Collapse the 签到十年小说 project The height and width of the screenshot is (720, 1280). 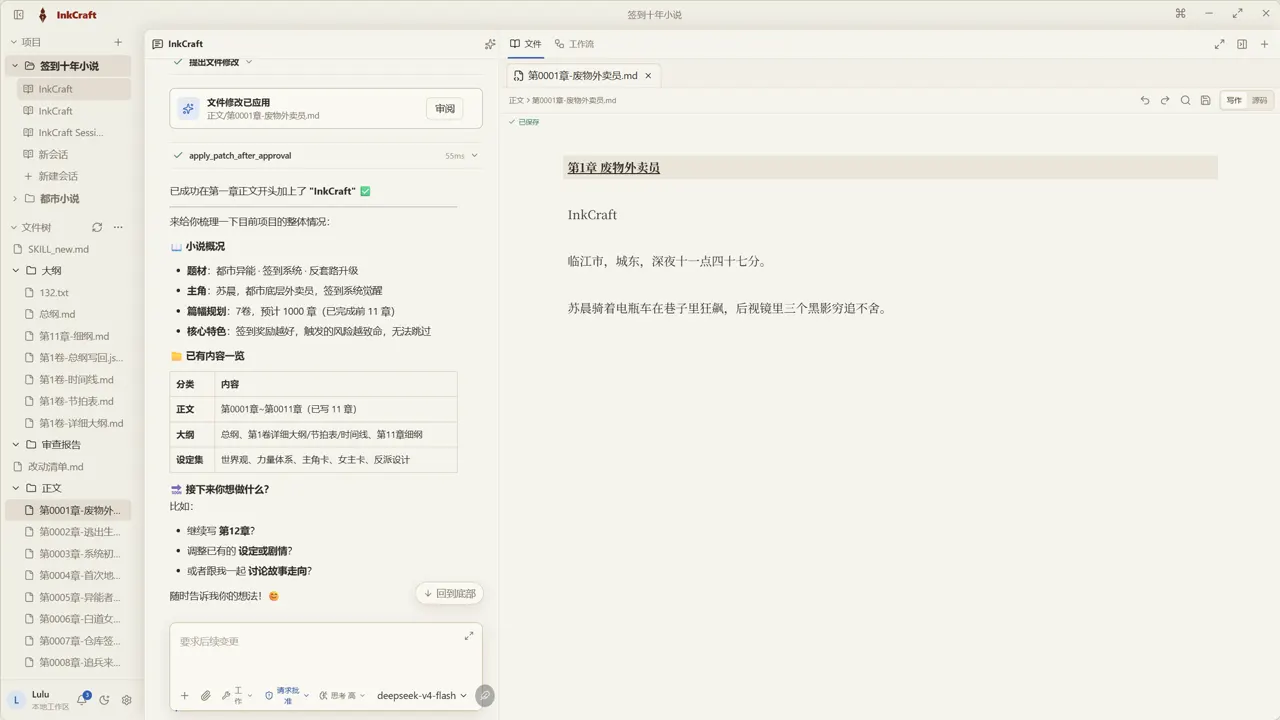click(x=14, y=66)
